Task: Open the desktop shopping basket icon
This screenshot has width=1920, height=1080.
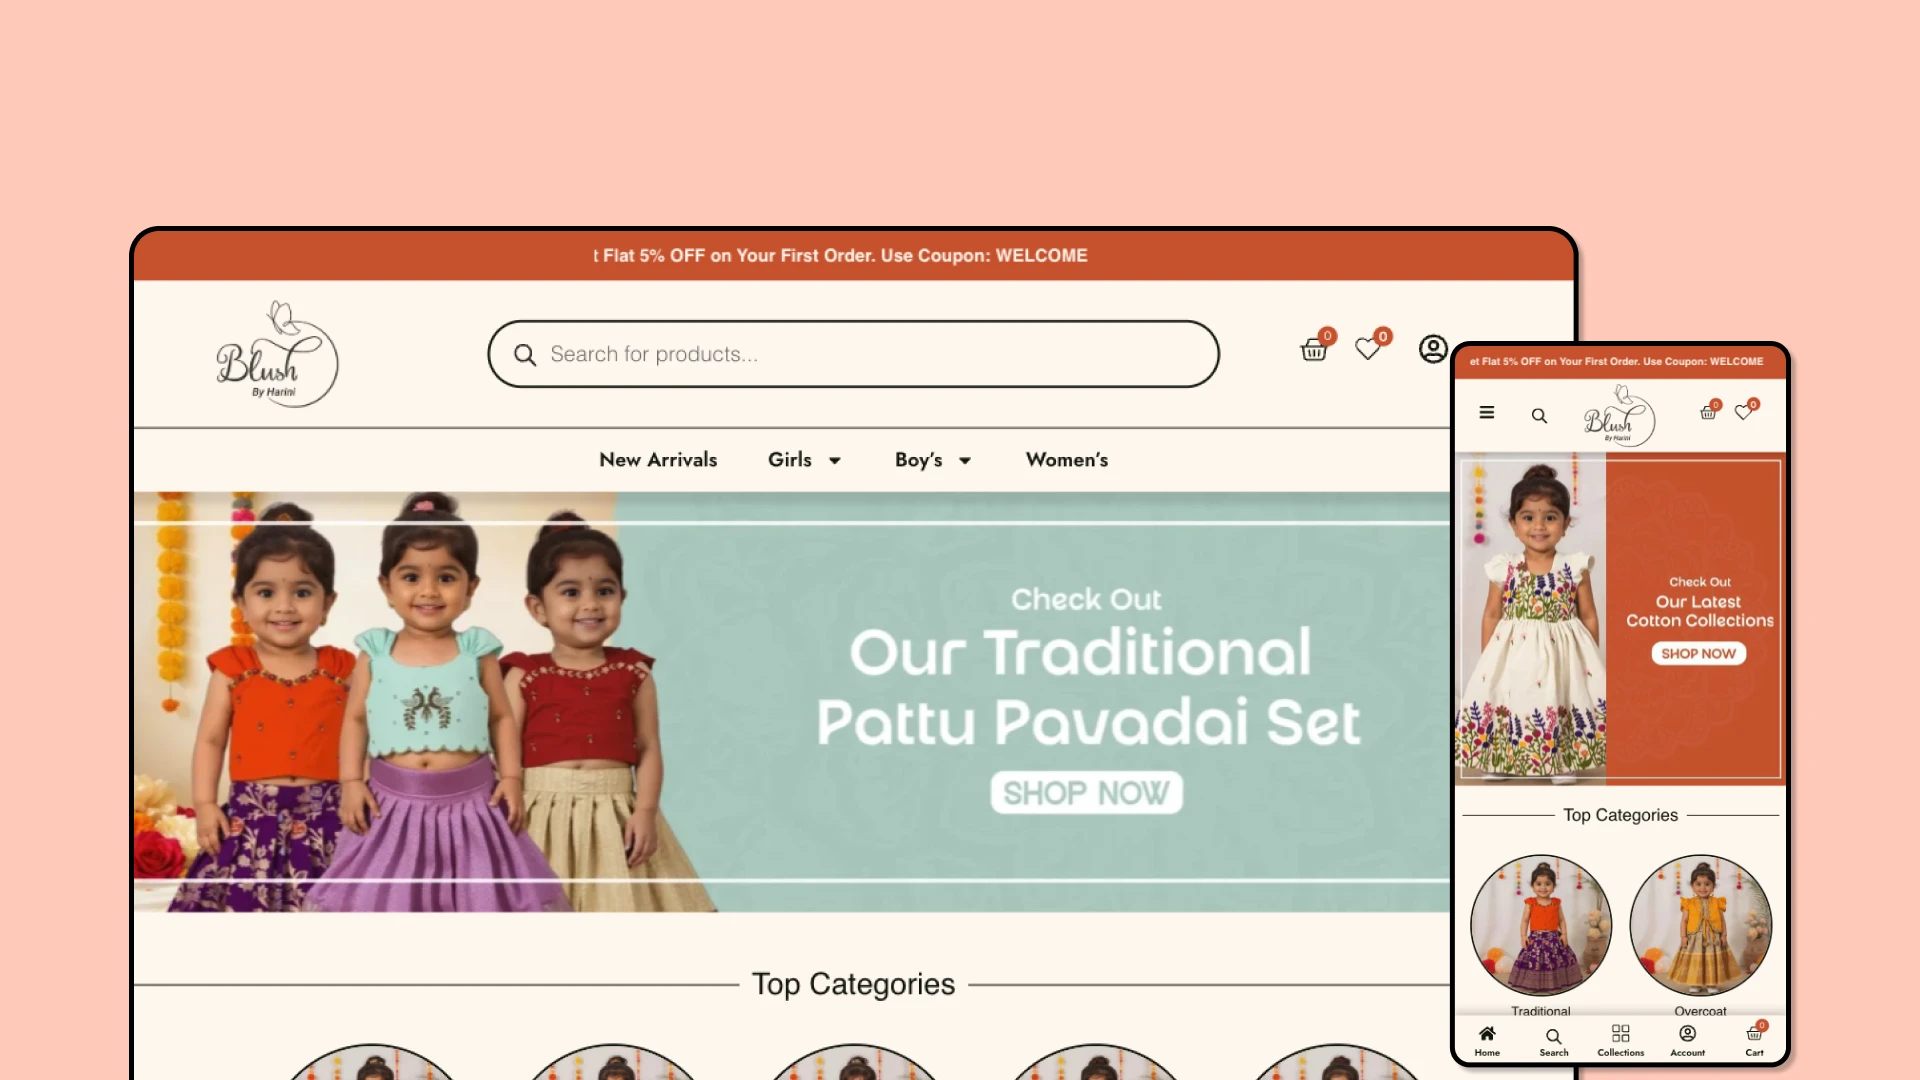Action: (1314, 349)
